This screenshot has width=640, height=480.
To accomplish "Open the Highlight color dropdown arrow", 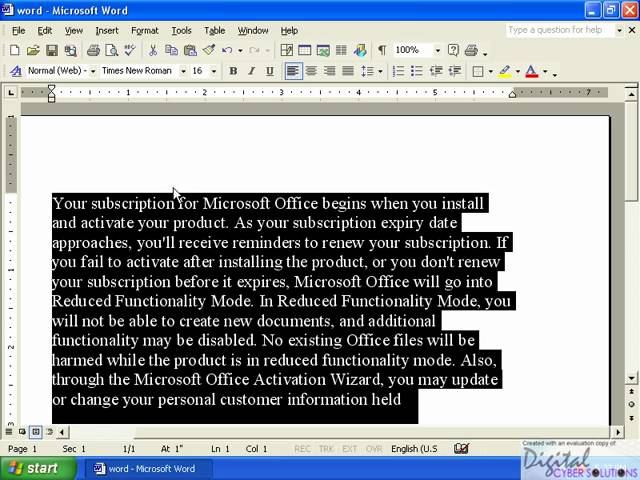I will coord(518,71).
